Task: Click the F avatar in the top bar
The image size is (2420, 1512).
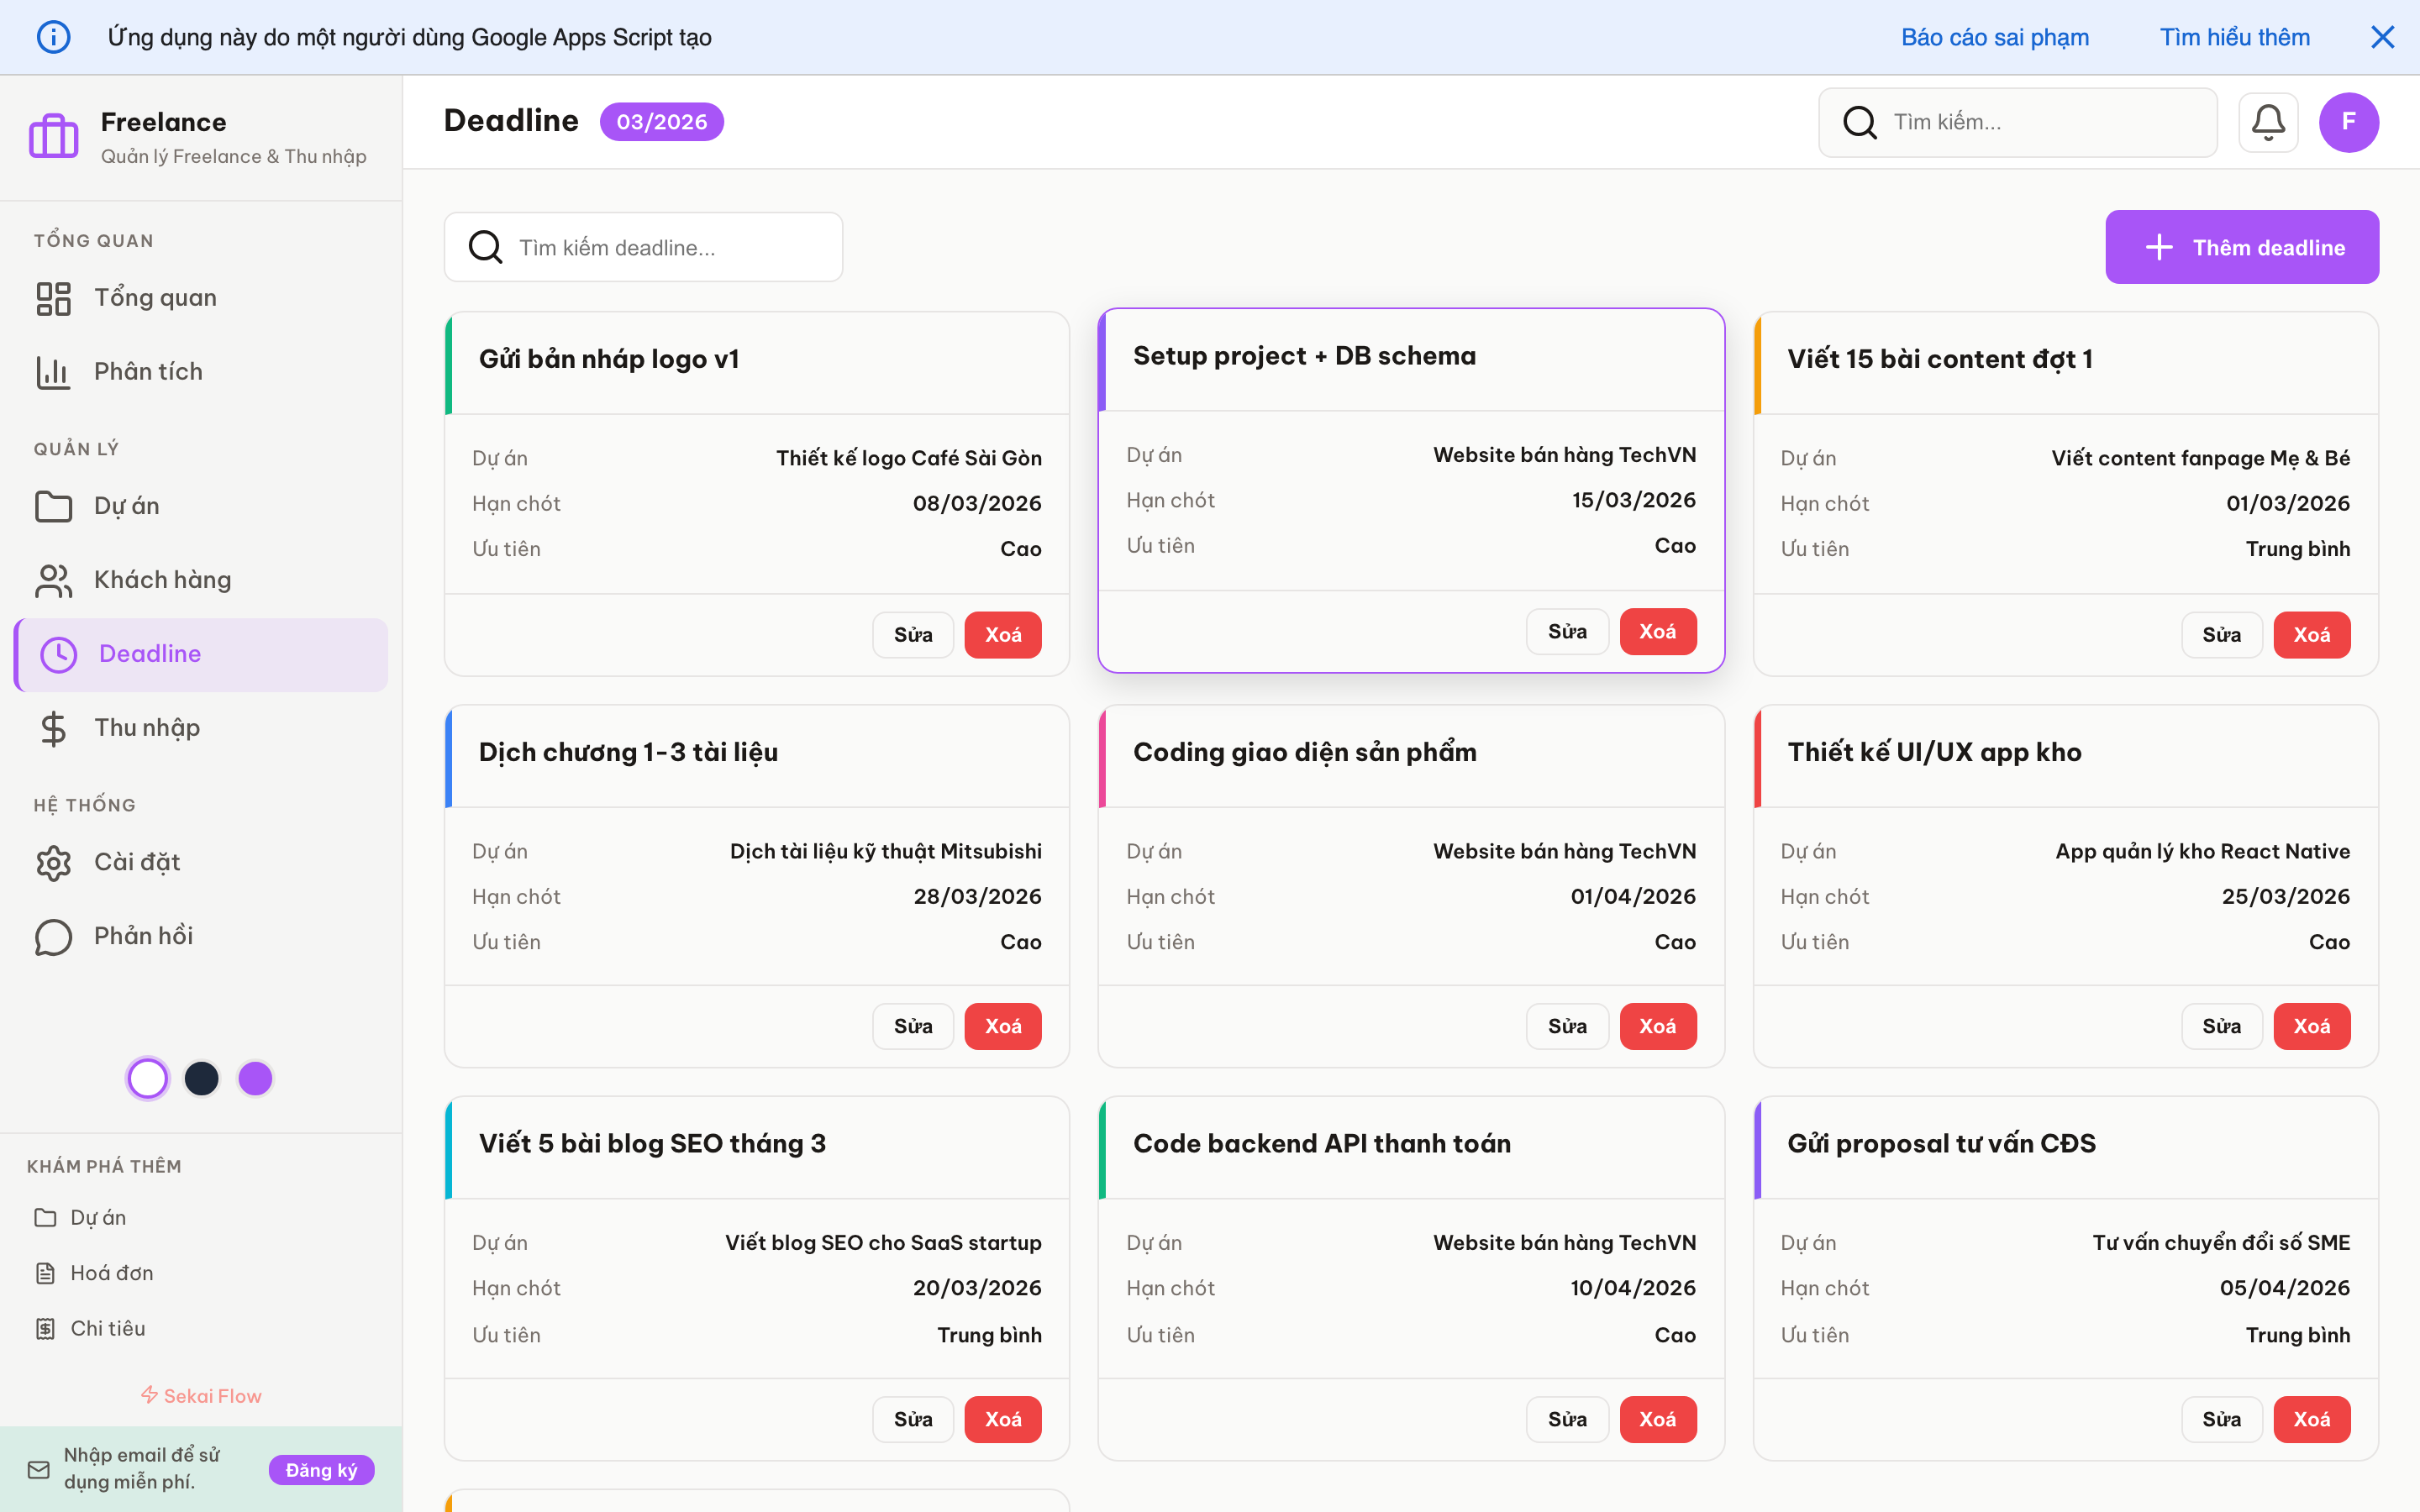Action: [x=2348, y=122]
